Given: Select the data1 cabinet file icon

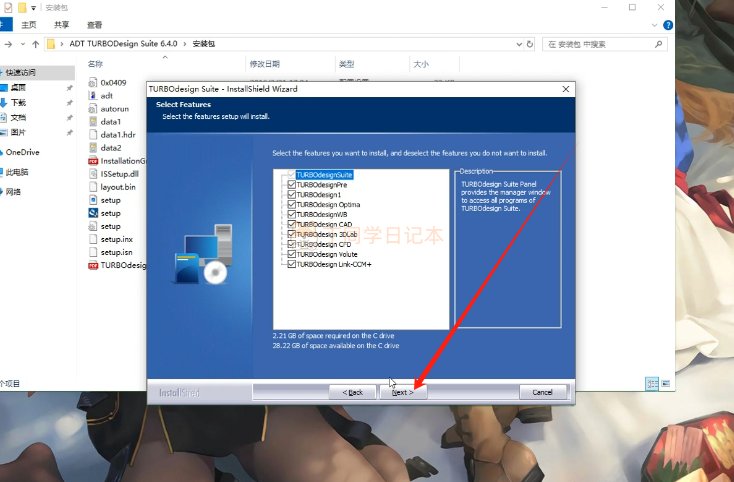Looking at the screenshot, I should click(x=93, y=122).
